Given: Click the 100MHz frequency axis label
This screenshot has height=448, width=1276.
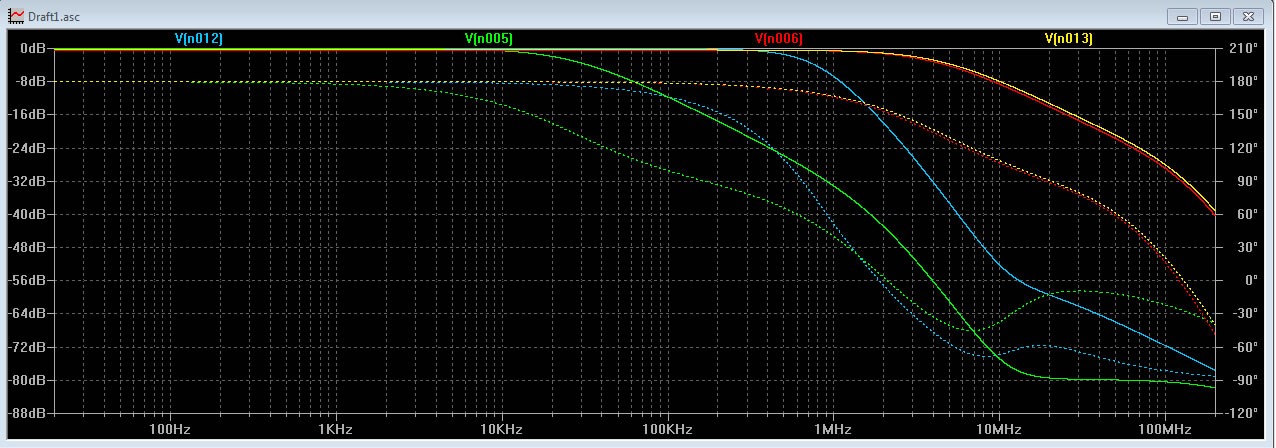Looking at the screenshot, I should (1165, 430).
